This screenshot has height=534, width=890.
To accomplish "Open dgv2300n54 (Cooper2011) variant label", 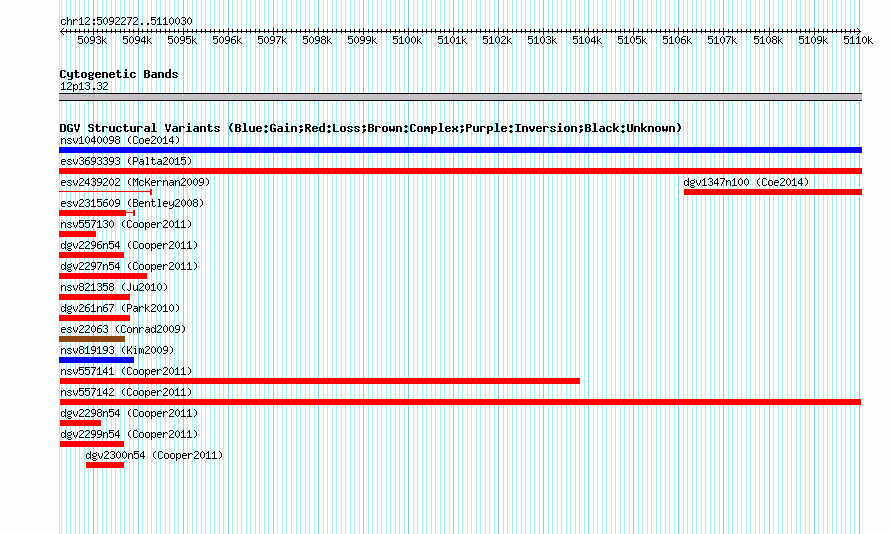I will (154, 455).
